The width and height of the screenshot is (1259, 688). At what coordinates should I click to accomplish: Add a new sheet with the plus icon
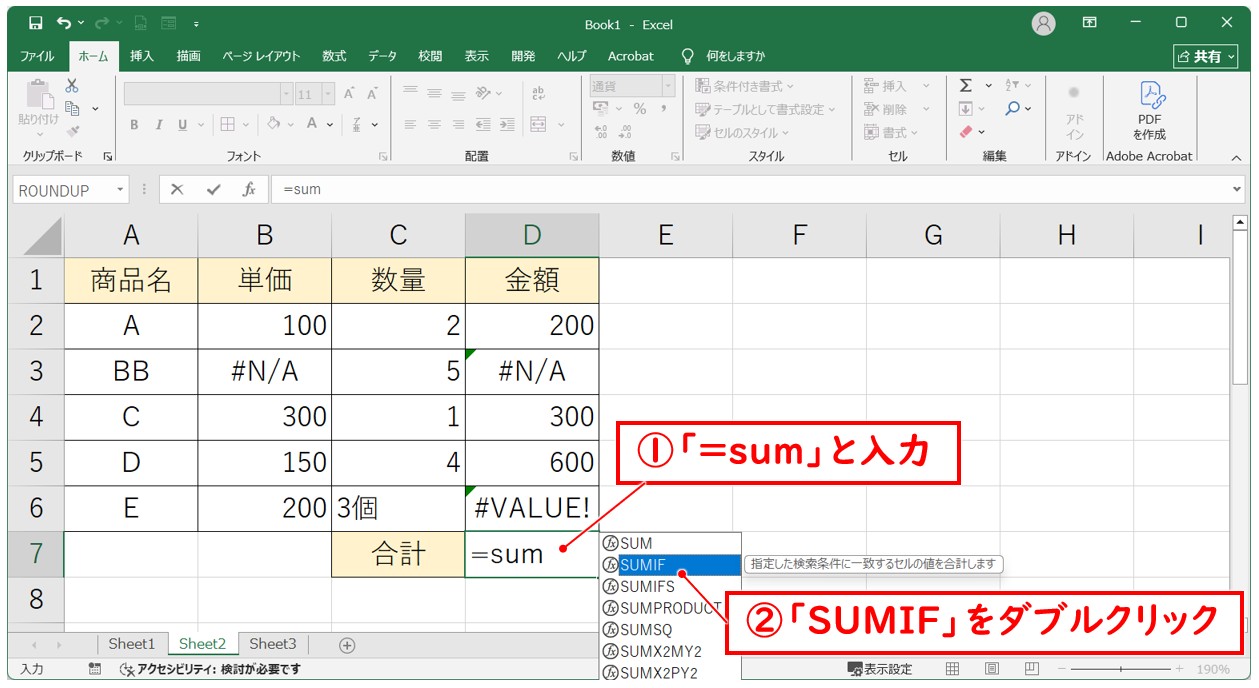point(347,645)
